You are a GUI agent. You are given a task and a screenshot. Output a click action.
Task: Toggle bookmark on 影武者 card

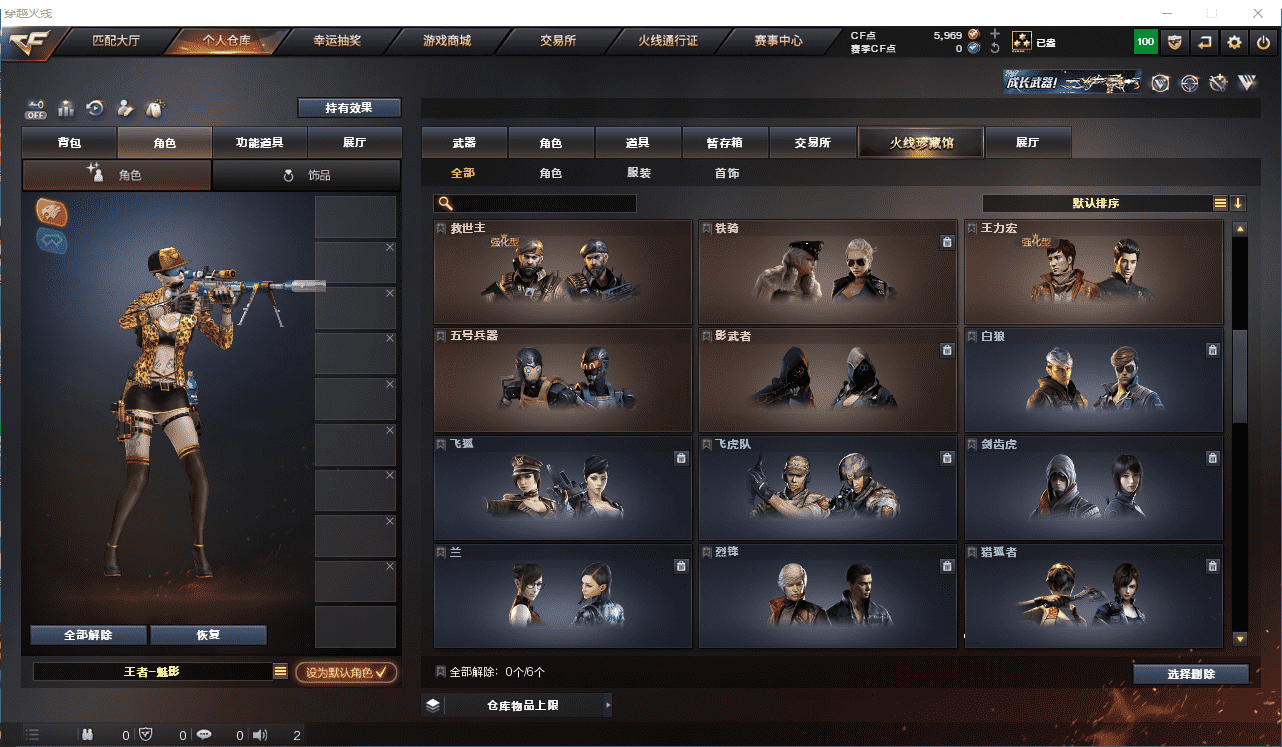point(707,336)
